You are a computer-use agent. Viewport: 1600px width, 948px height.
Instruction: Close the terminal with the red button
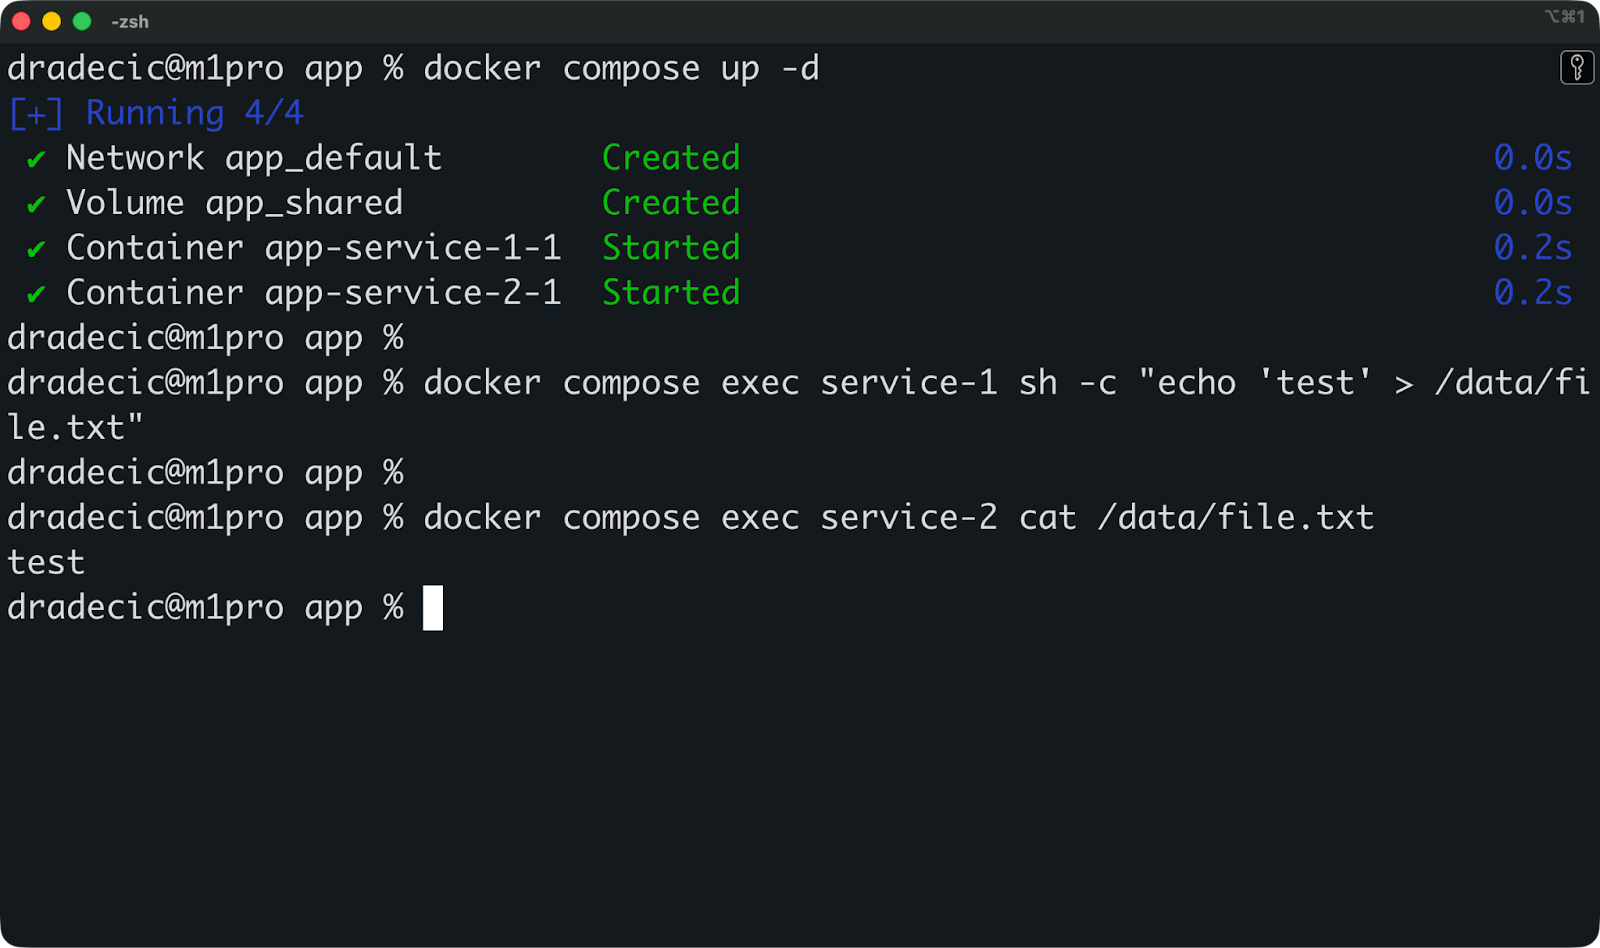click(x=21, y=21)
